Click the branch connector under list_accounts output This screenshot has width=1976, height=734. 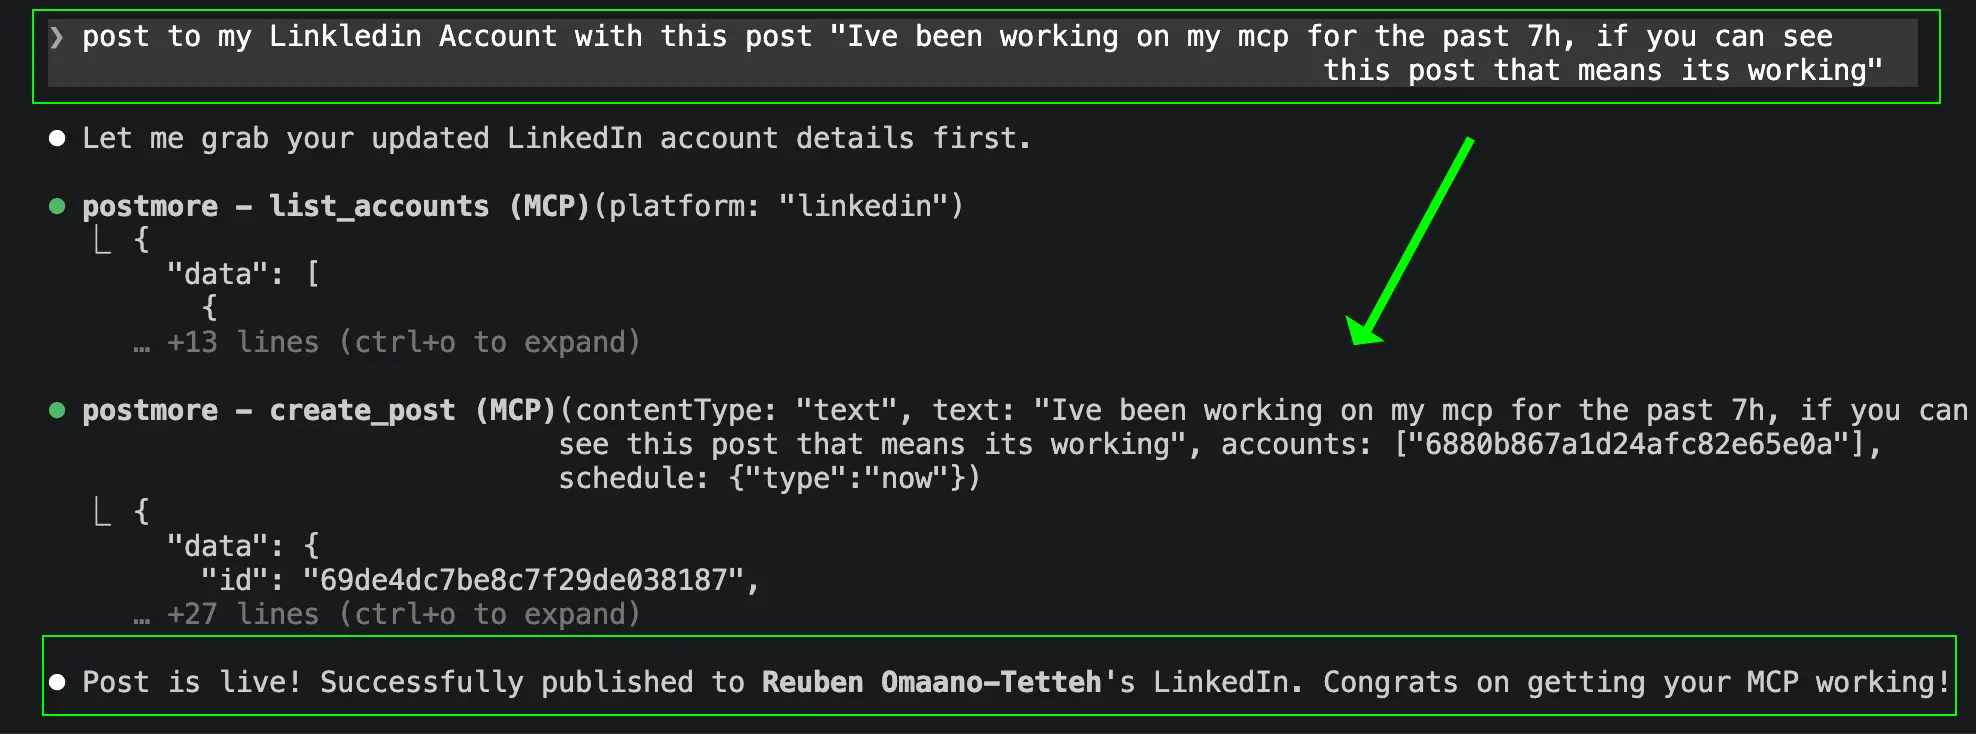[x=102, y=240]
